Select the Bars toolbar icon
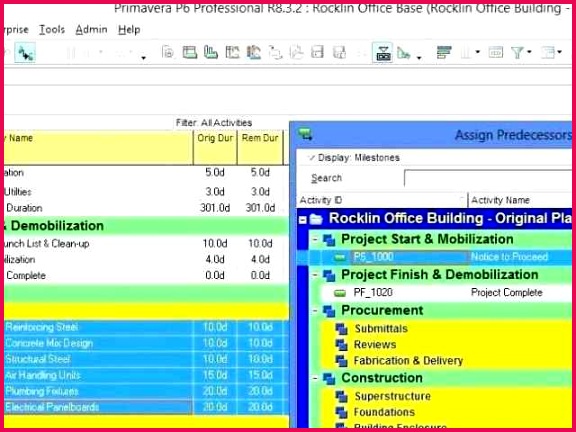 [x=444, y=53]
